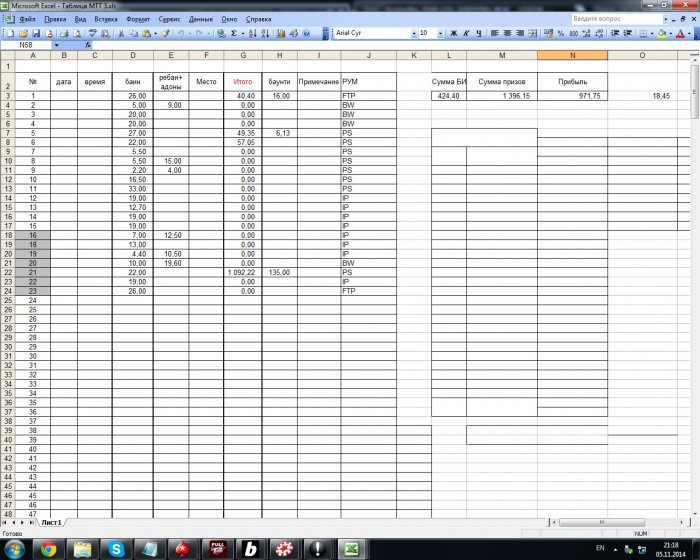Open the Файл menu
The image size is (700, 560).
(x=27, y=19)
